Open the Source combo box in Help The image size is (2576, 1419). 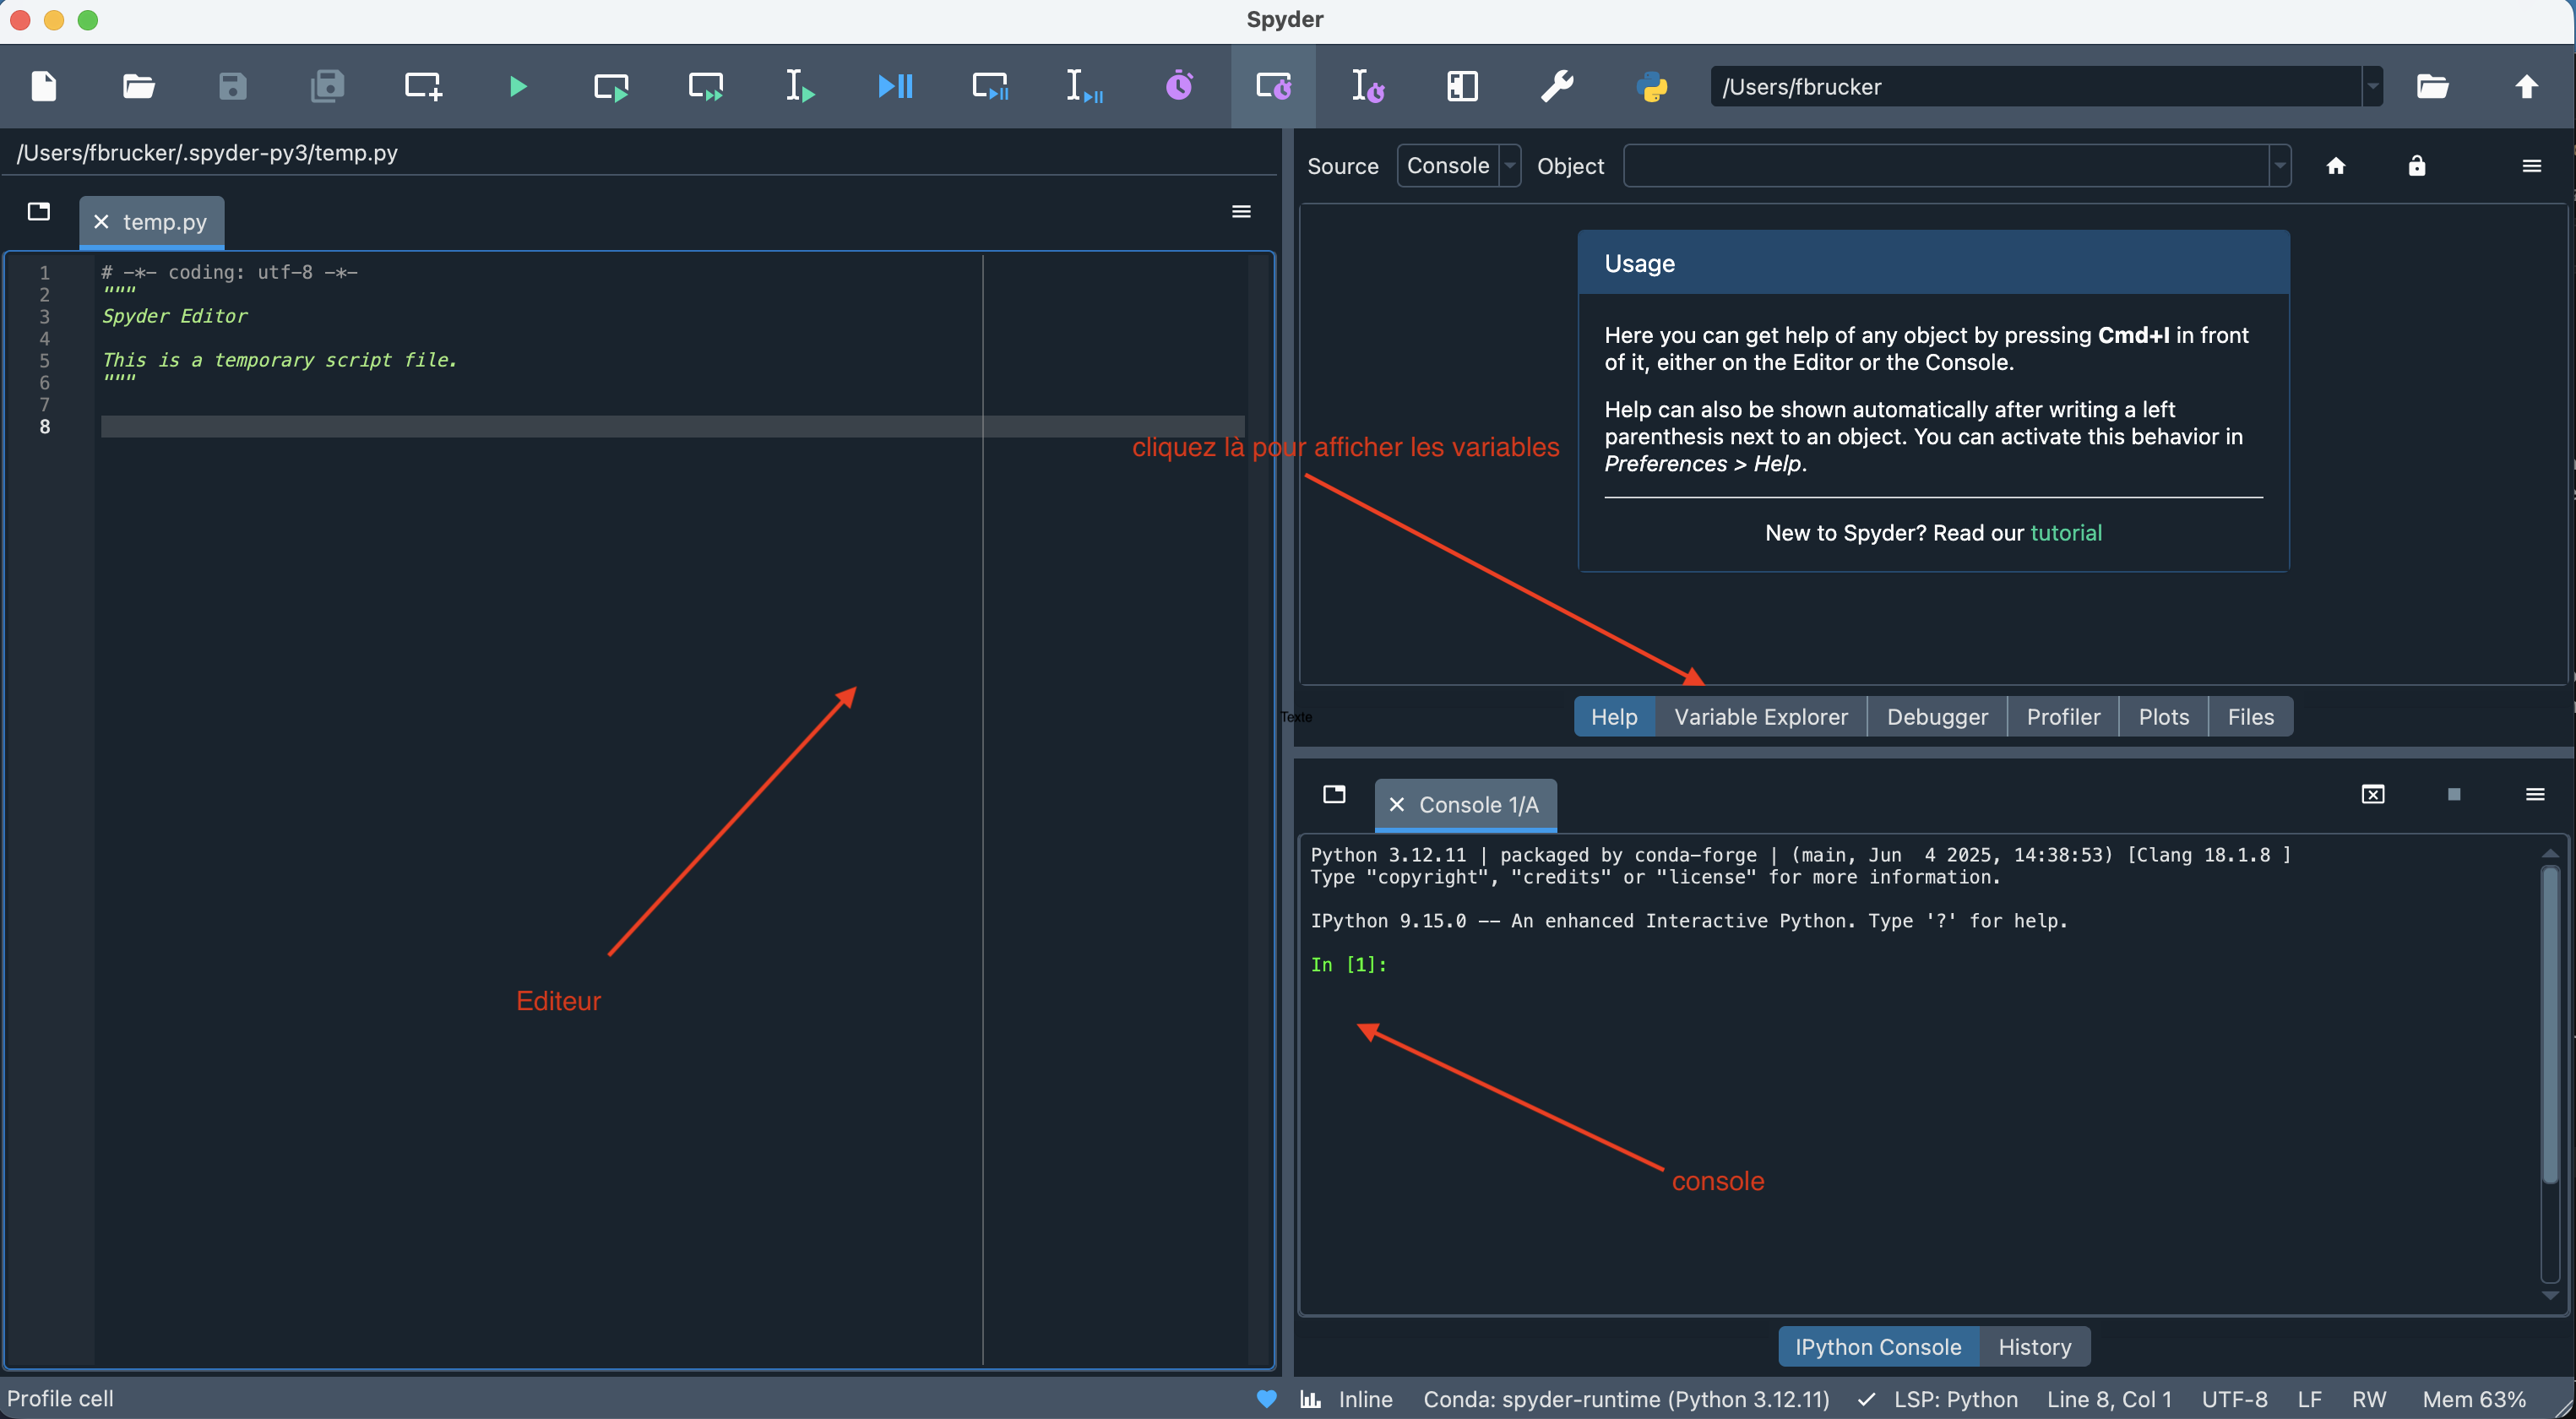(x=1458, y=166)
